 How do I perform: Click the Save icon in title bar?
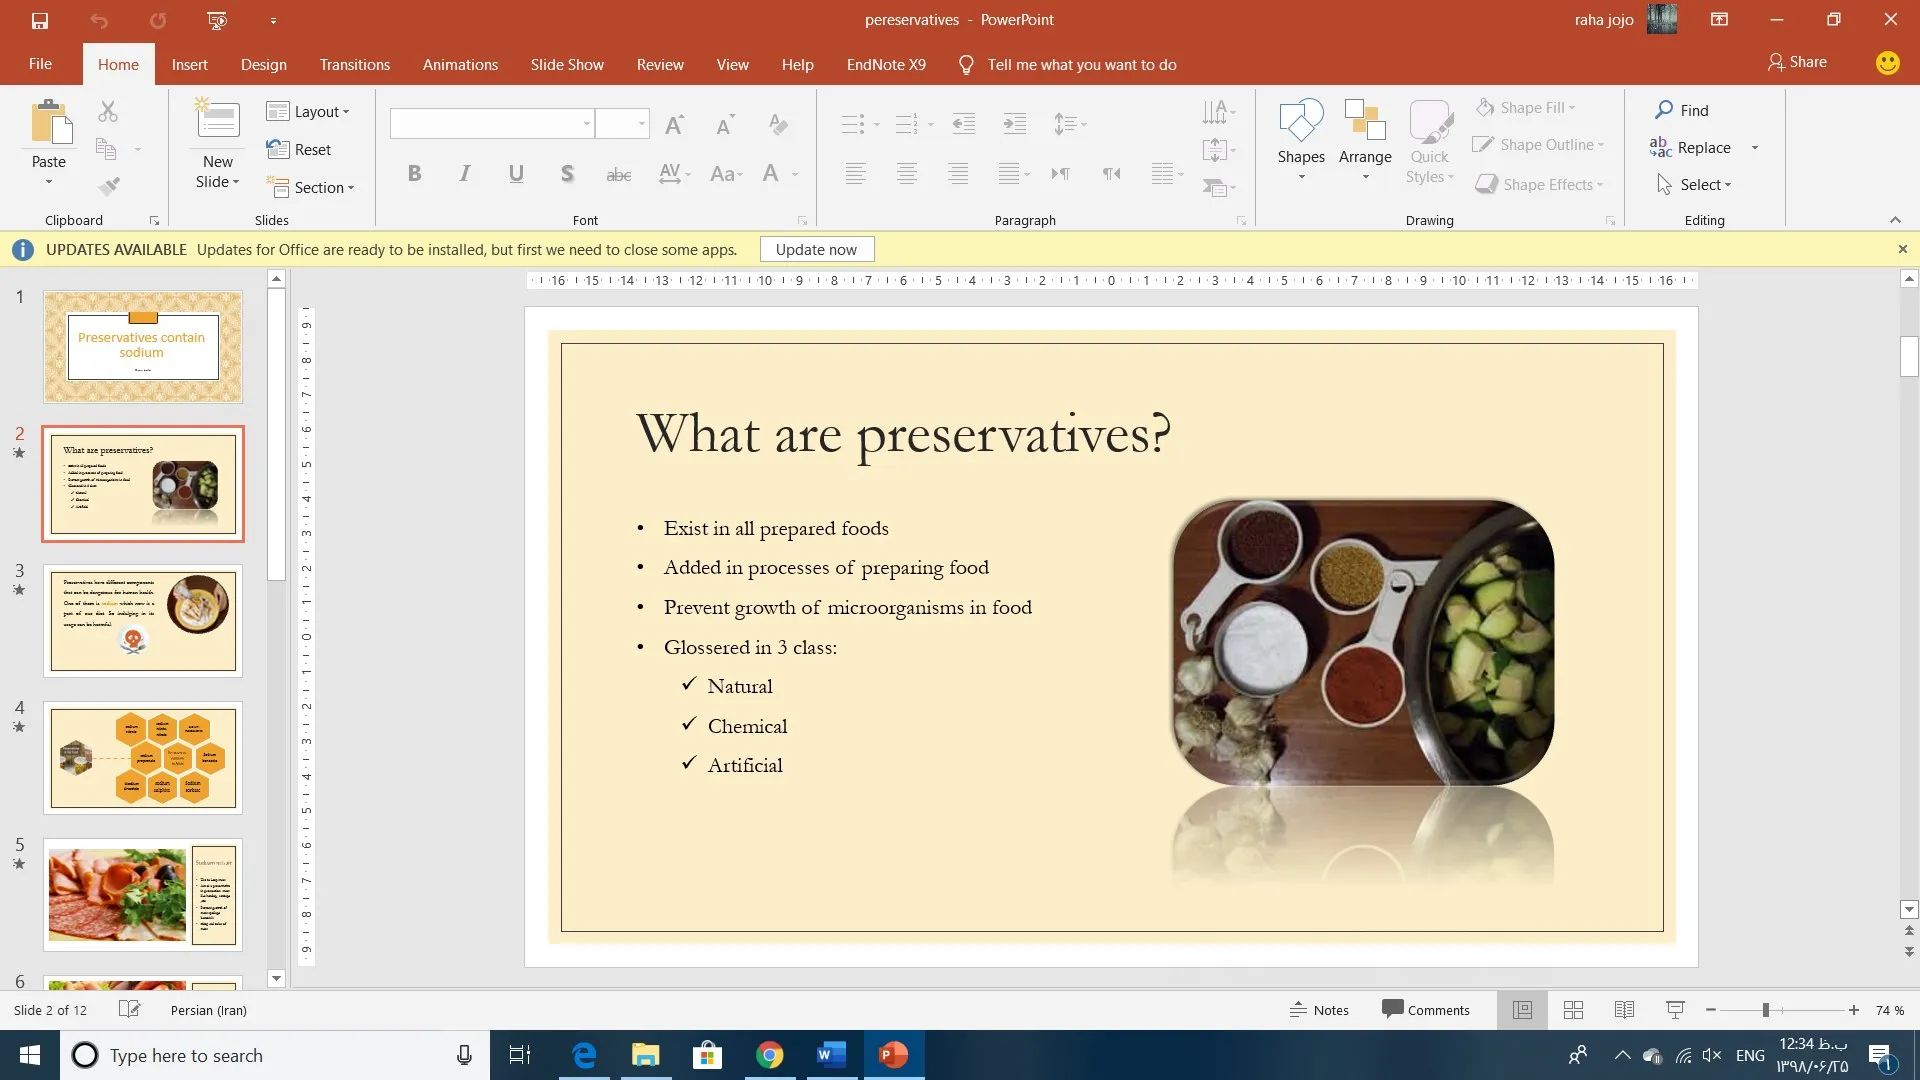coord(40,20)
